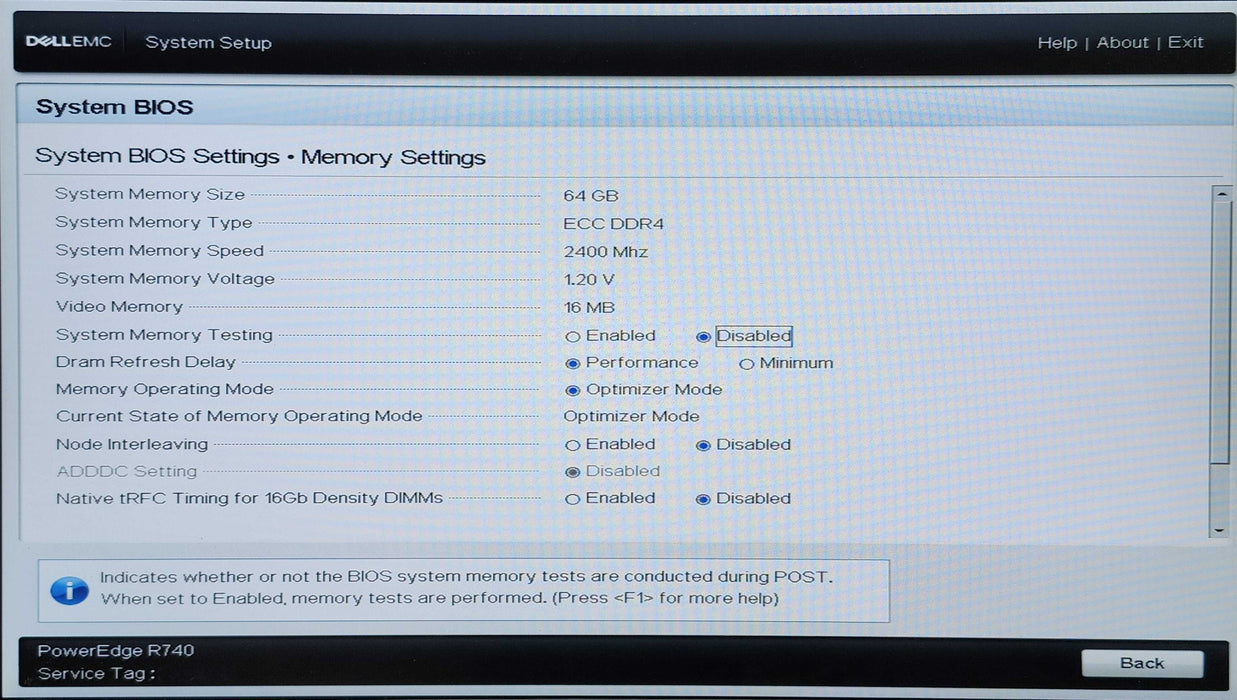Click the System Setup title
The height and width of the screenshot is (700, 1237).
click(x=208, y=43)
